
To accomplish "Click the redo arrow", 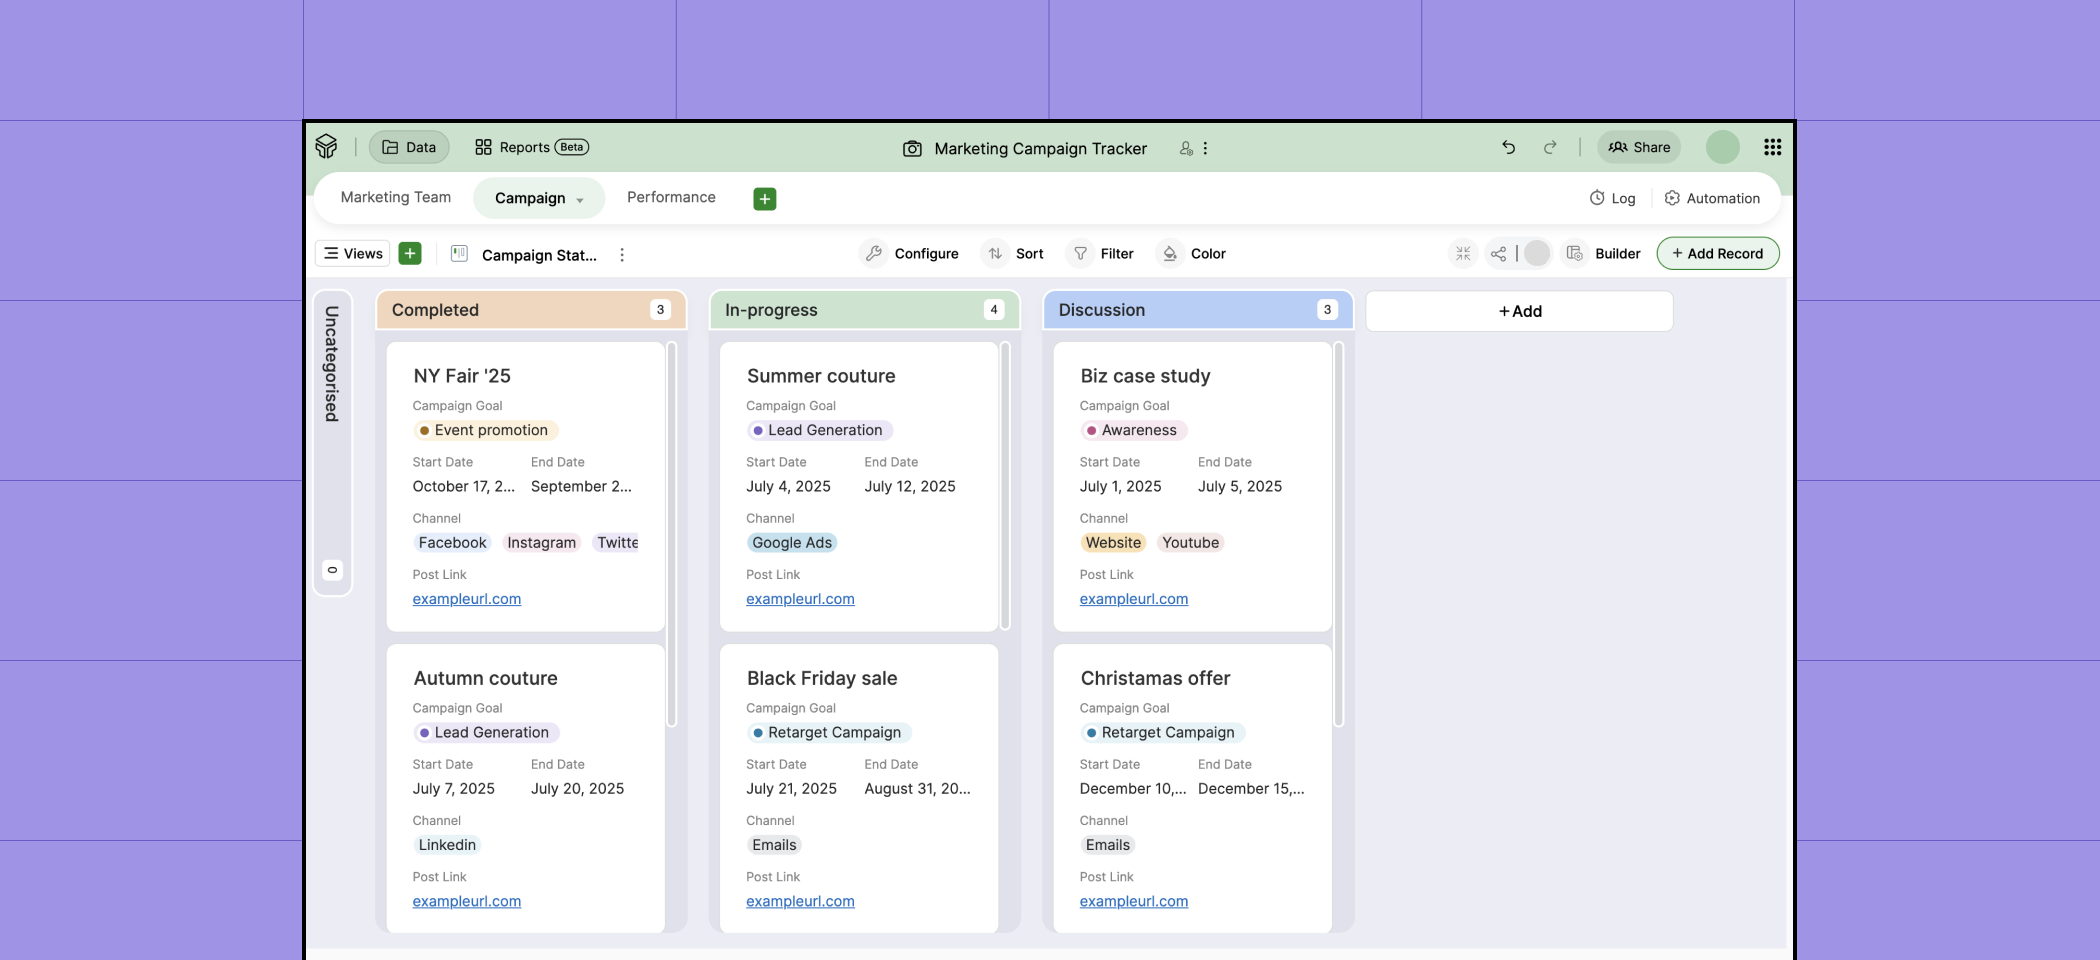I will tap(1549, 147).
